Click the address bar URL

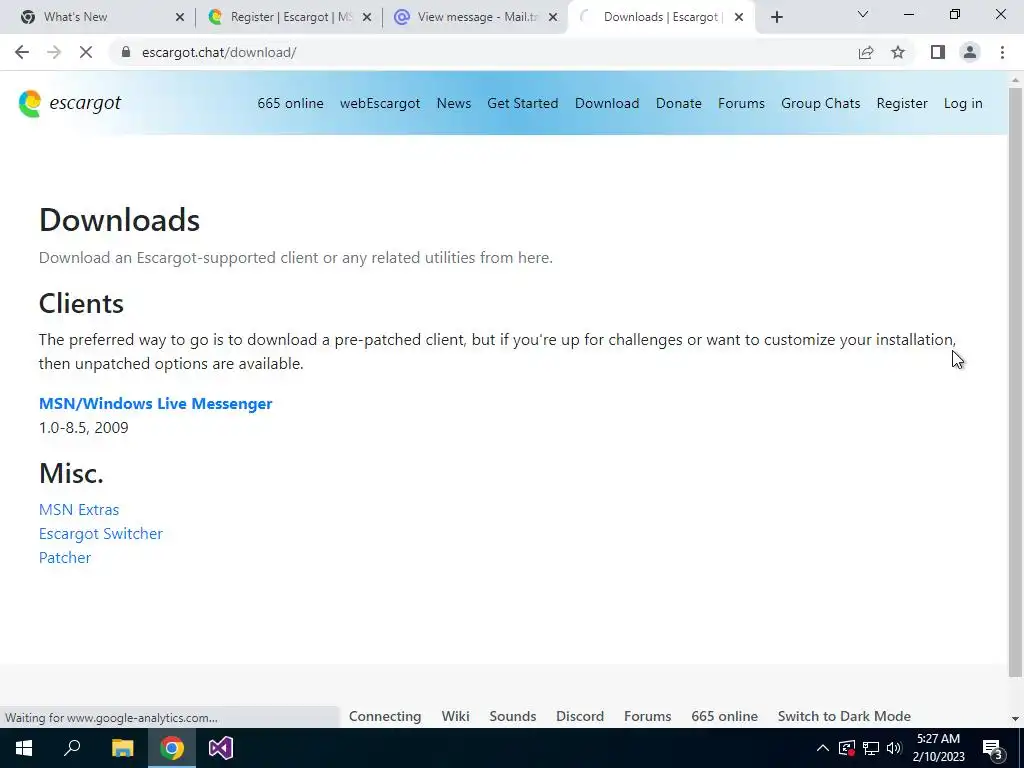tap(219, 52)
